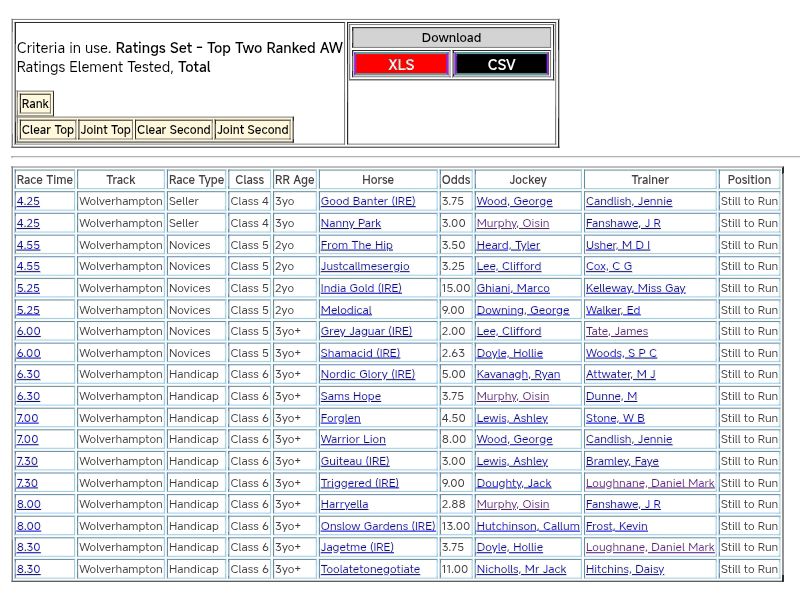The height and width of the screenshot is (594, 800).
Task: View jockey Heard, Tyler
Action: (x=508, y=245)
